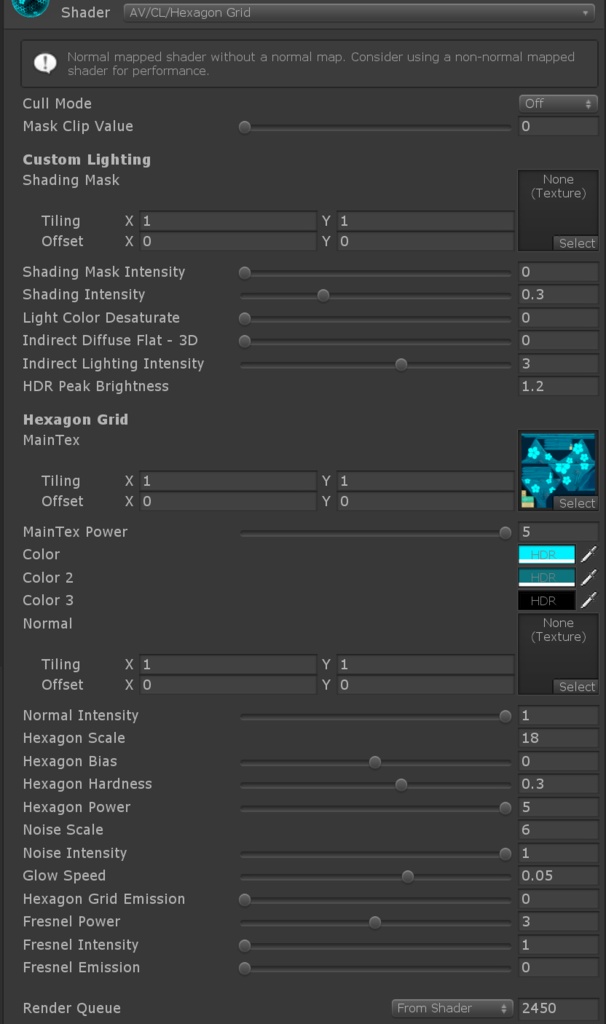Viewport: 606px width, 1024px height.
Task: Sample a color with the Color 2 eyedropper
Action: [x=590, y=577]
